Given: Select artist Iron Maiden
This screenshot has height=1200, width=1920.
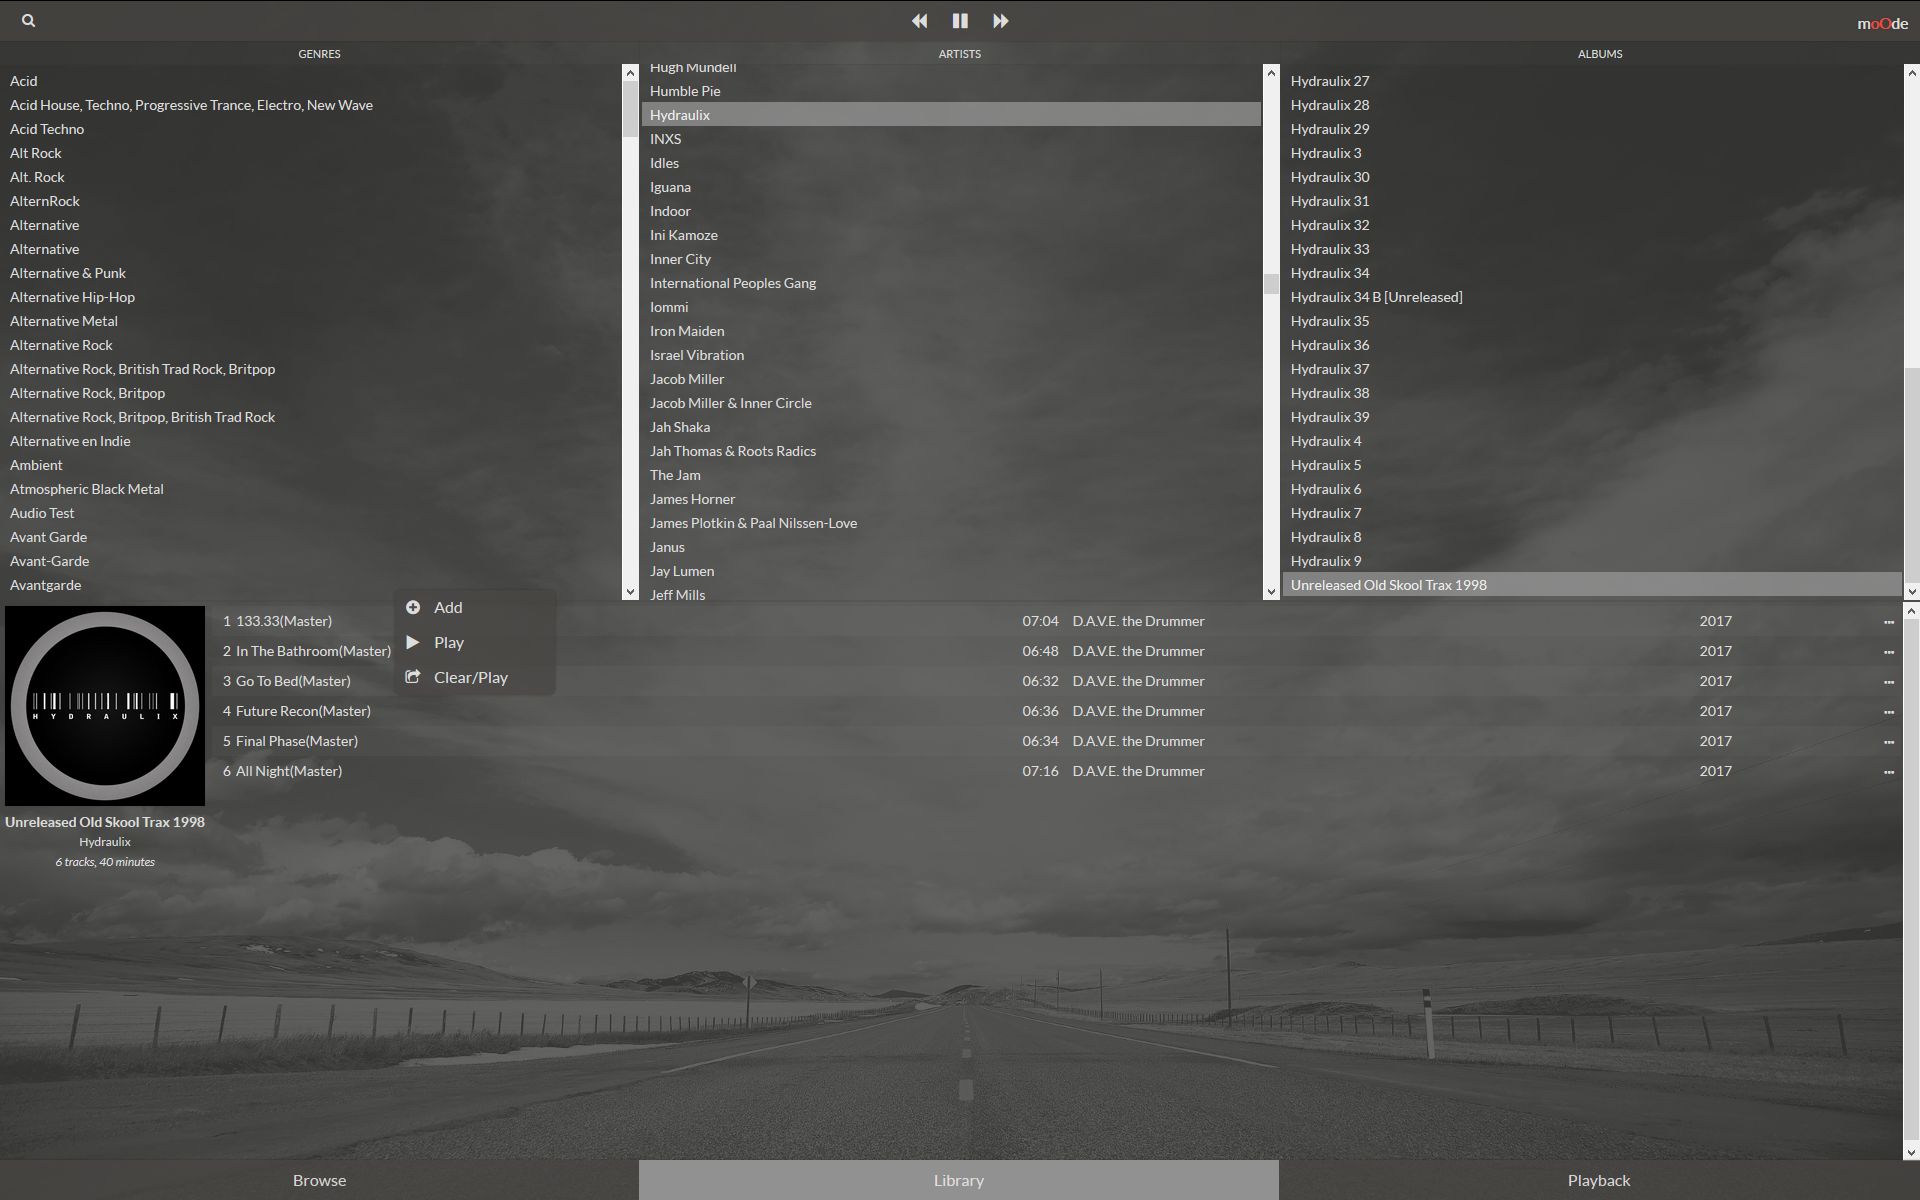Looking at the screenshot, I should click(x=687, y=331).
